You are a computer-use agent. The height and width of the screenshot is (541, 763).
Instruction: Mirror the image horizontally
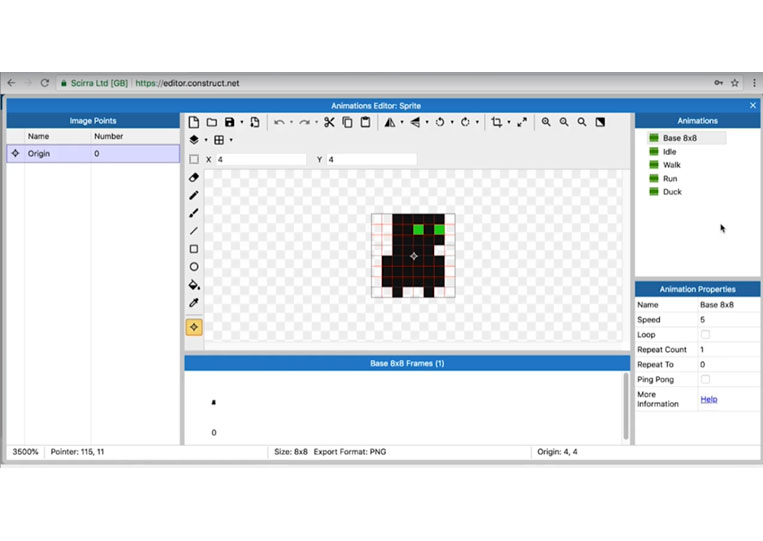point(390,122)
